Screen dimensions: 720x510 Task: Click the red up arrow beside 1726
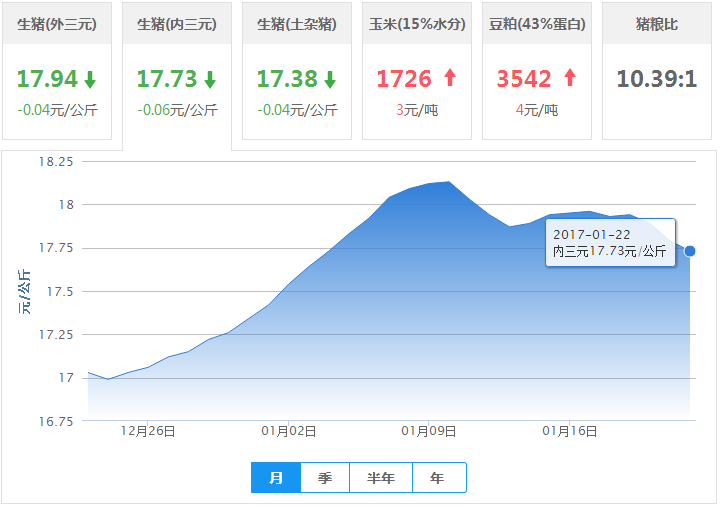tap(450, 78)
